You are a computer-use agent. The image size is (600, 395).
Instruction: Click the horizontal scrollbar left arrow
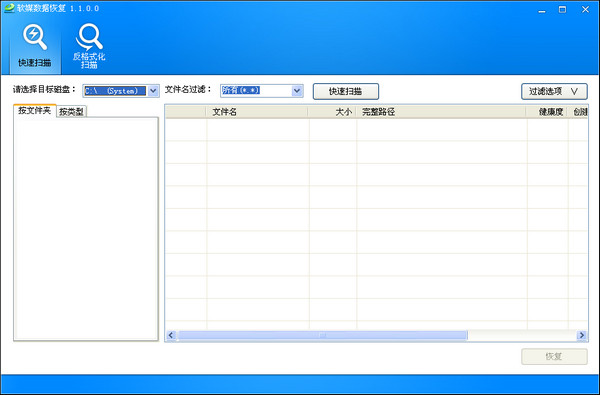pyautogui.click(x=171, y=336)
